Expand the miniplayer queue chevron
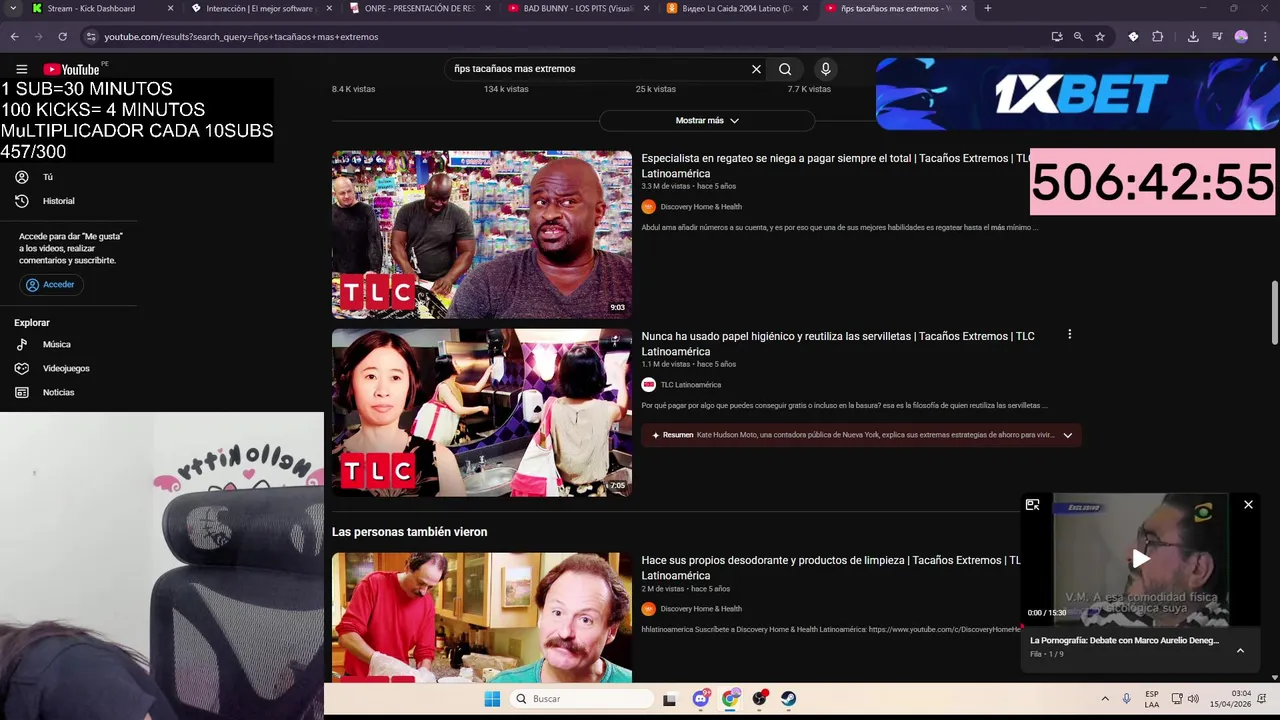Viewport: 1280px width, 720px height. coord(1240,650)
